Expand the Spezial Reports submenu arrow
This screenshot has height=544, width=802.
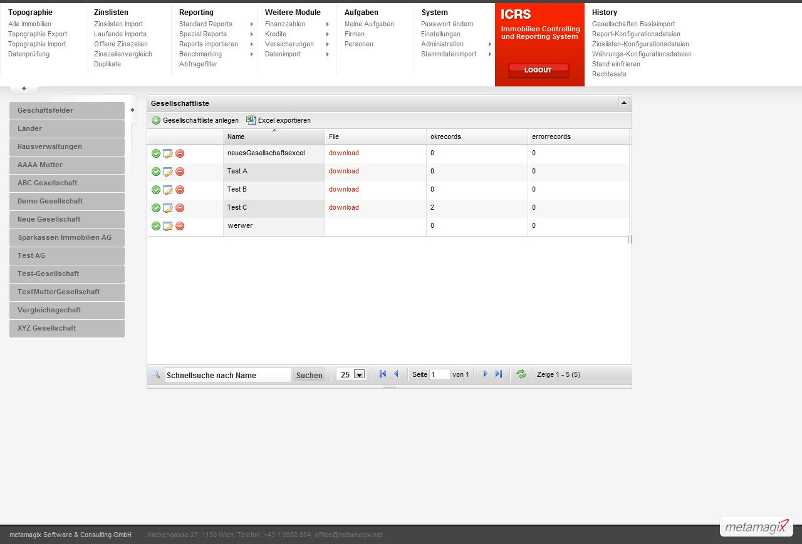pos(251,34)
